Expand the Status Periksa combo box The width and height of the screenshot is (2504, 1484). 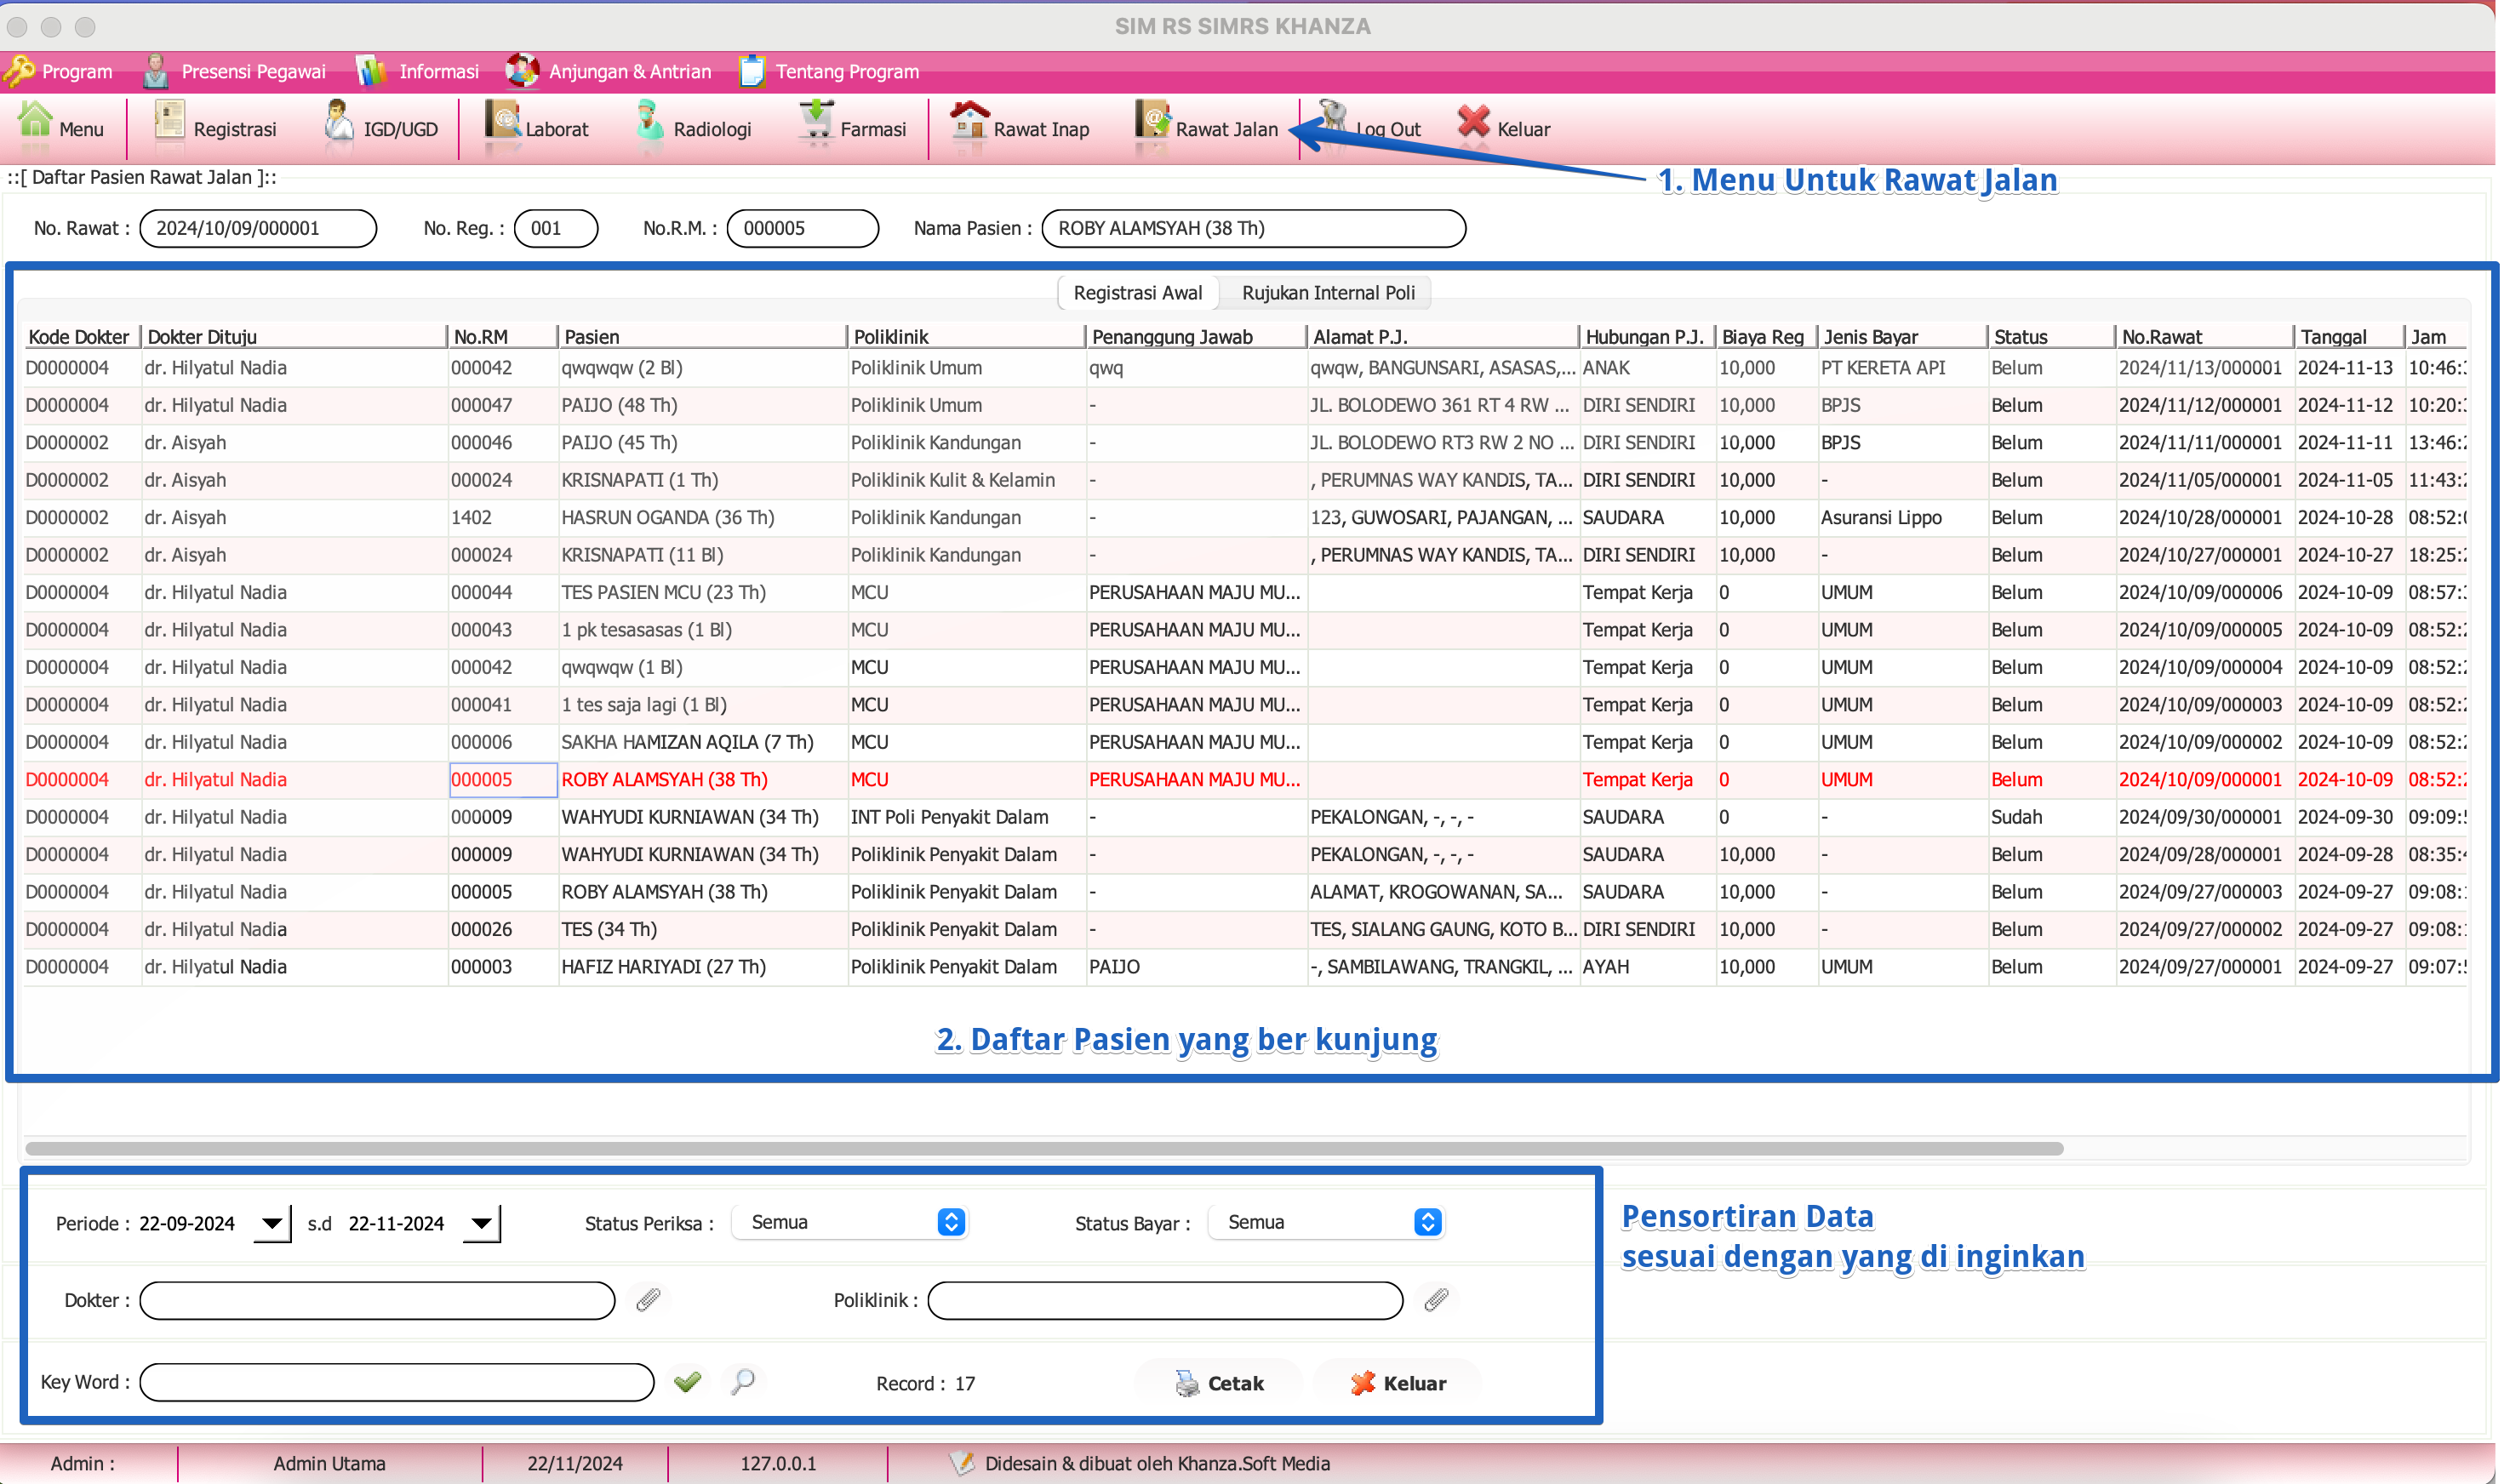point(850,1222)
